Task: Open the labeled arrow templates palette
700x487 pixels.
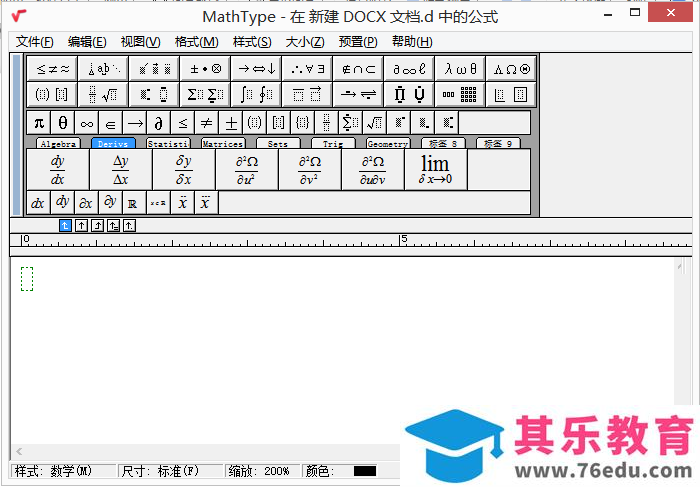Action: point(358,94)
